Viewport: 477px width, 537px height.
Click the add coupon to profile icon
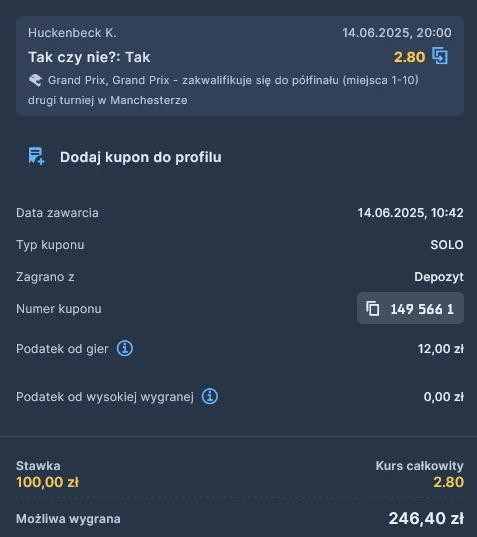point(36,156)
